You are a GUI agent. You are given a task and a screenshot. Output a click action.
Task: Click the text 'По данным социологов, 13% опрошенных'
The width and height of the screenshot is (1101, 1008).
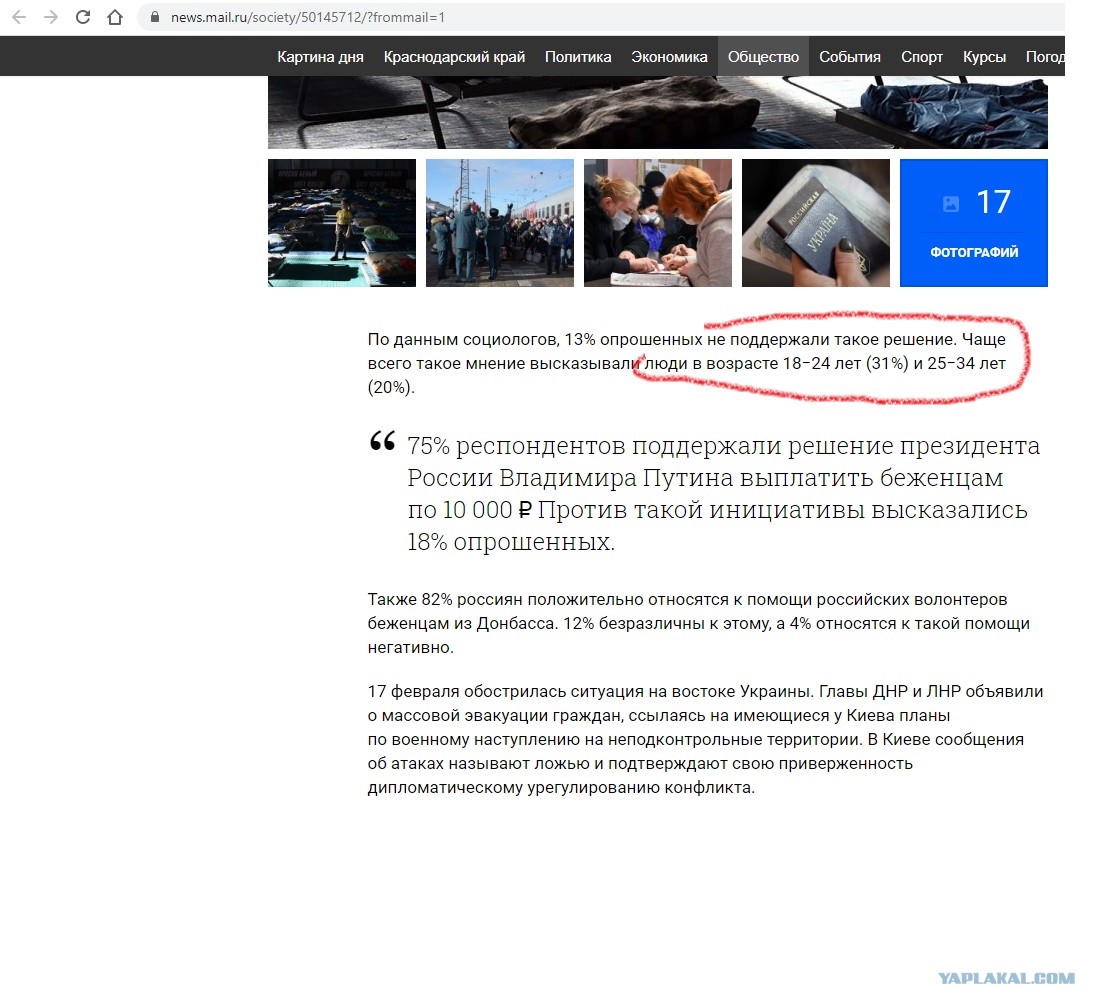coord(535,340)
